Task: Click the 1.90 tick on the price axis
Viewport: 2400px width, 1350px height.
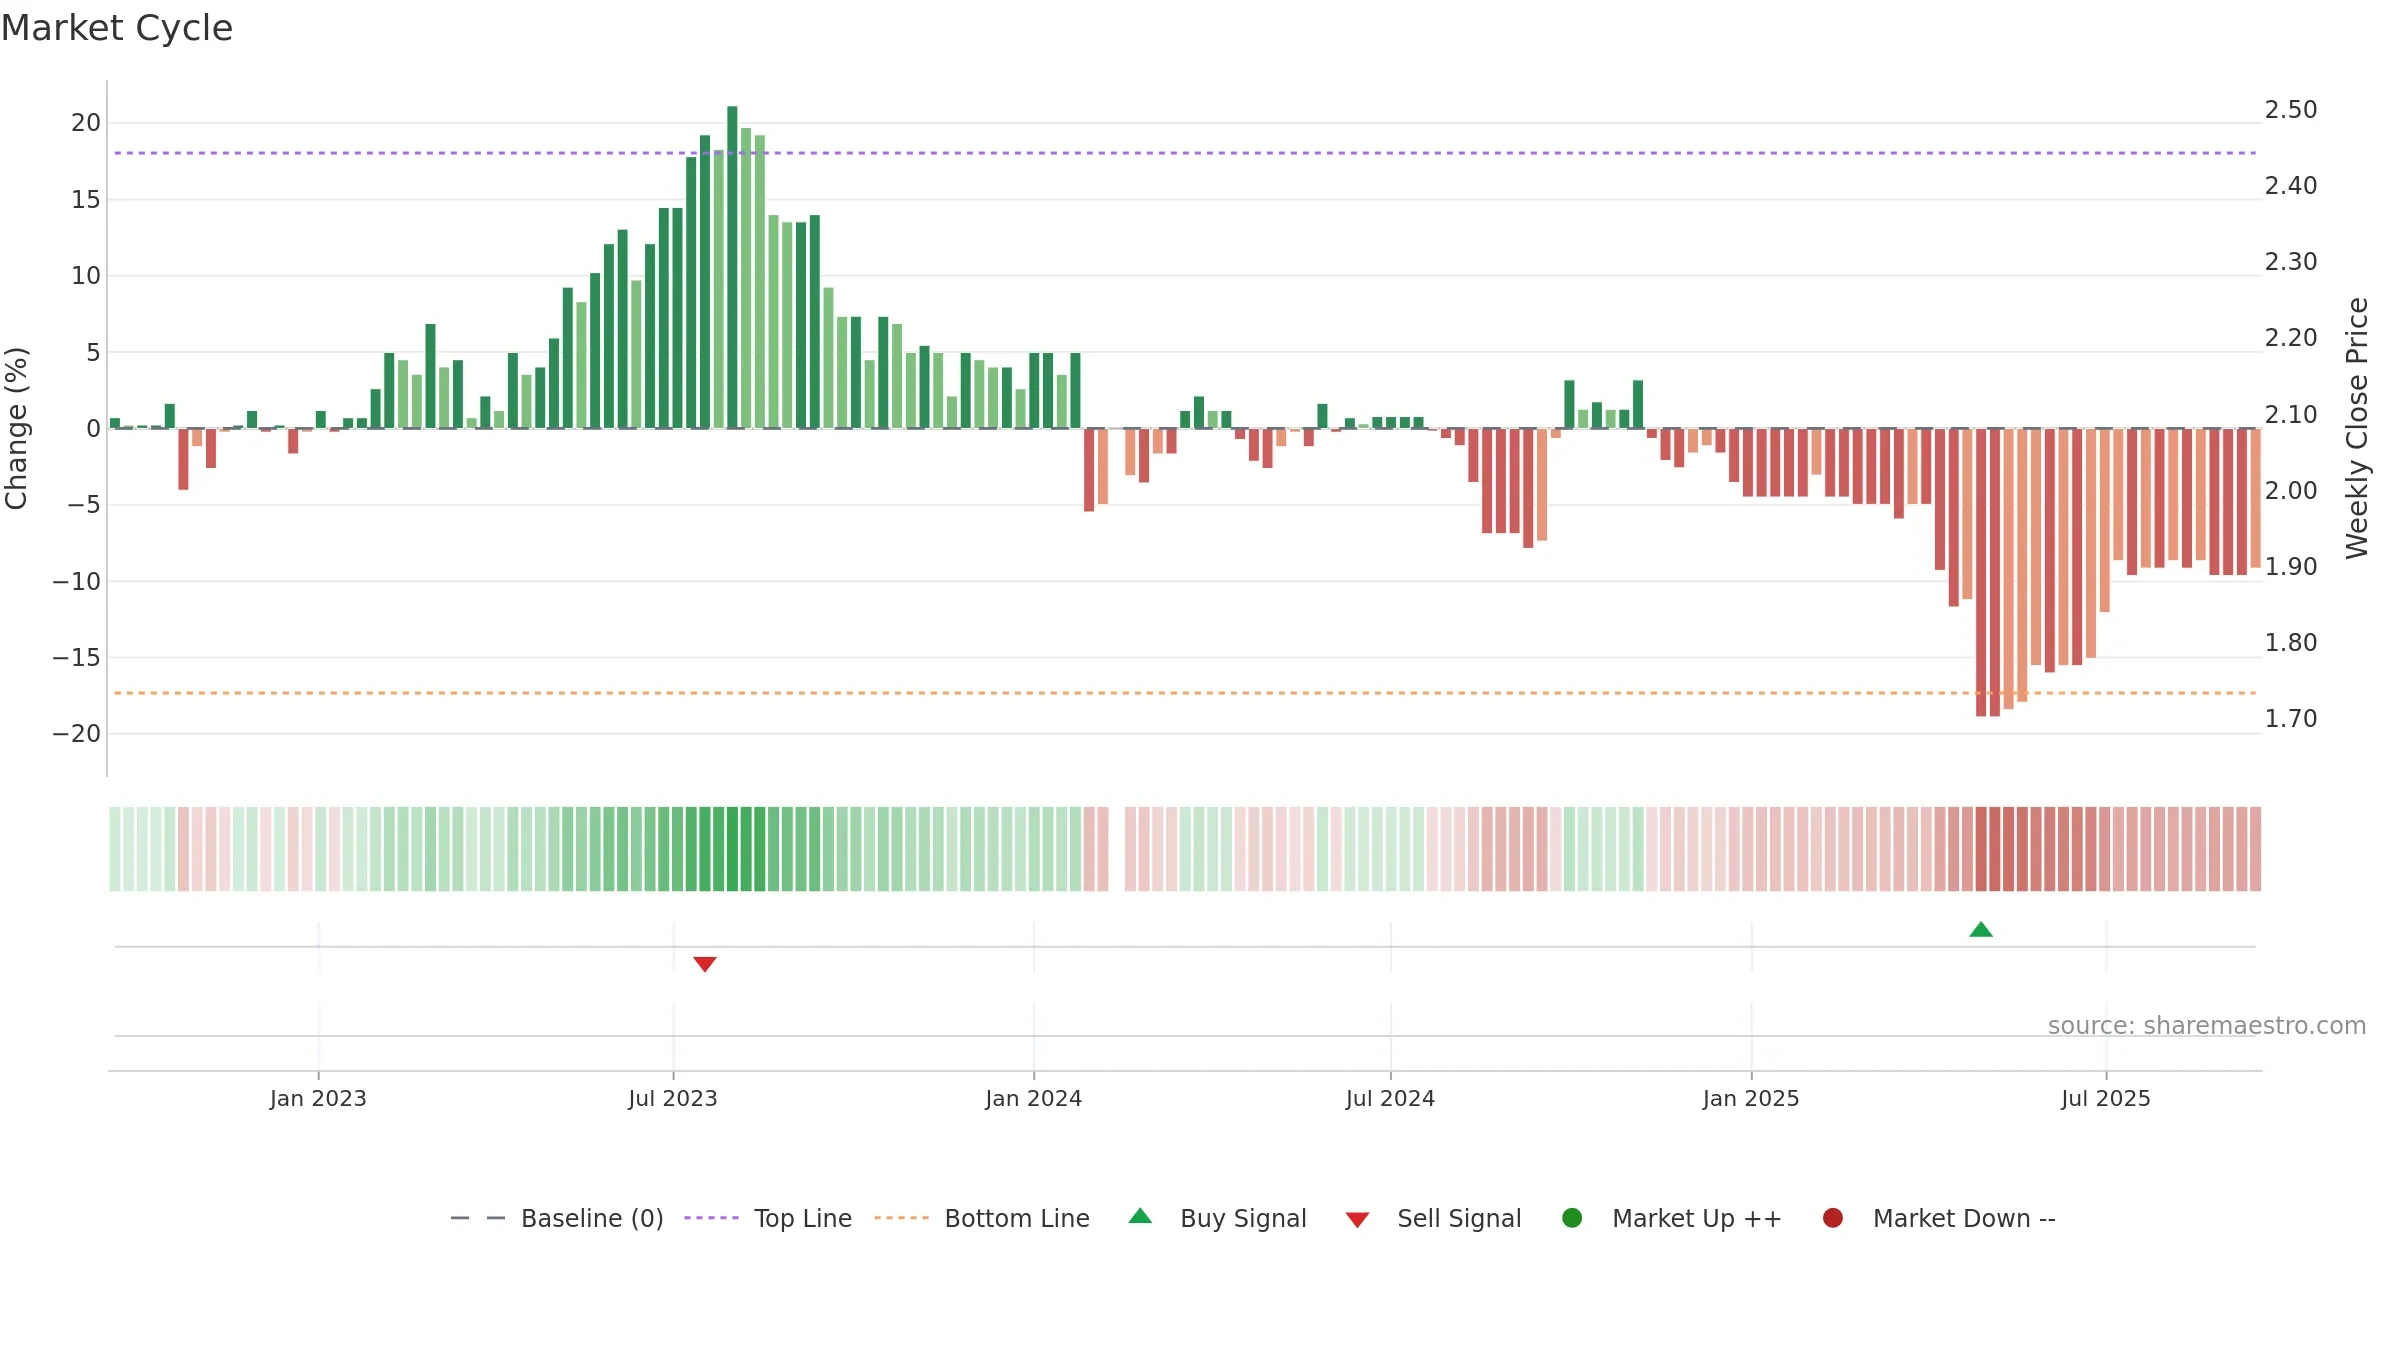Action: (x=2291, y=567)
